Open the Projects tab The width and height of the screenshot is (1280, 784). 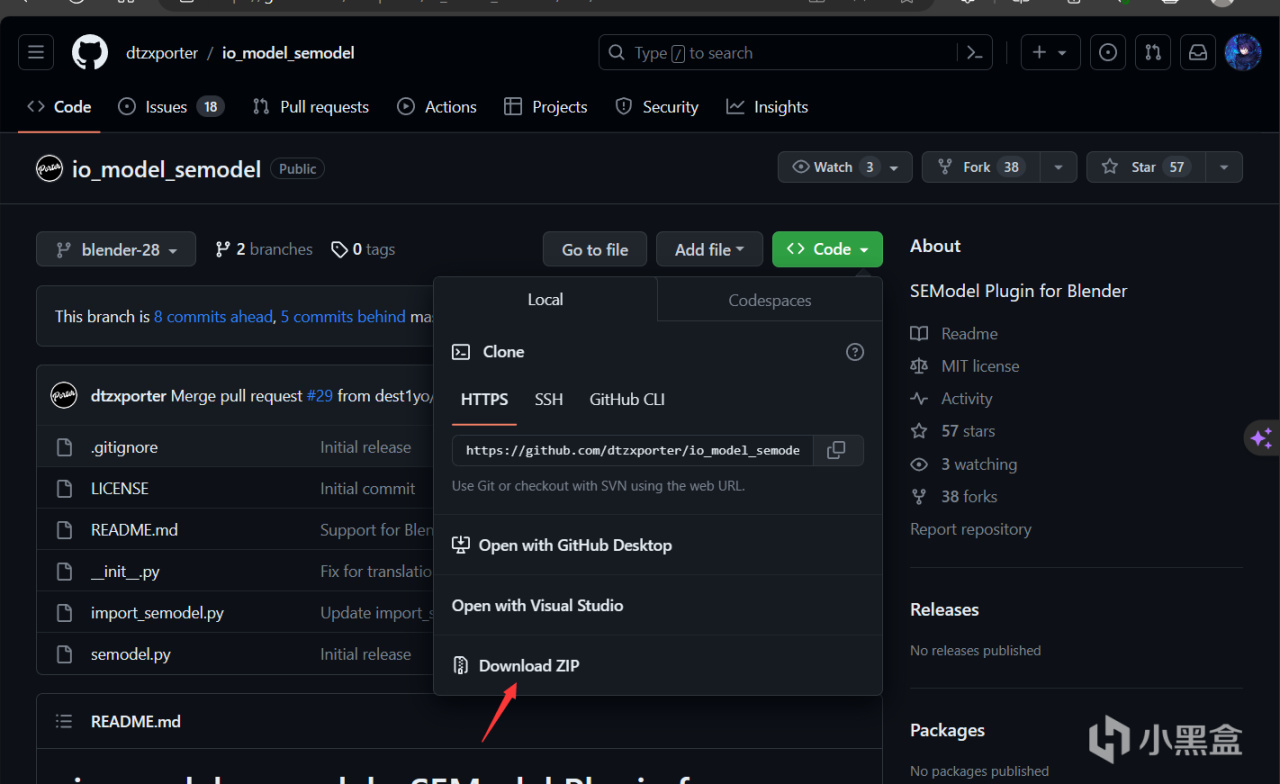tap(546, 107)
